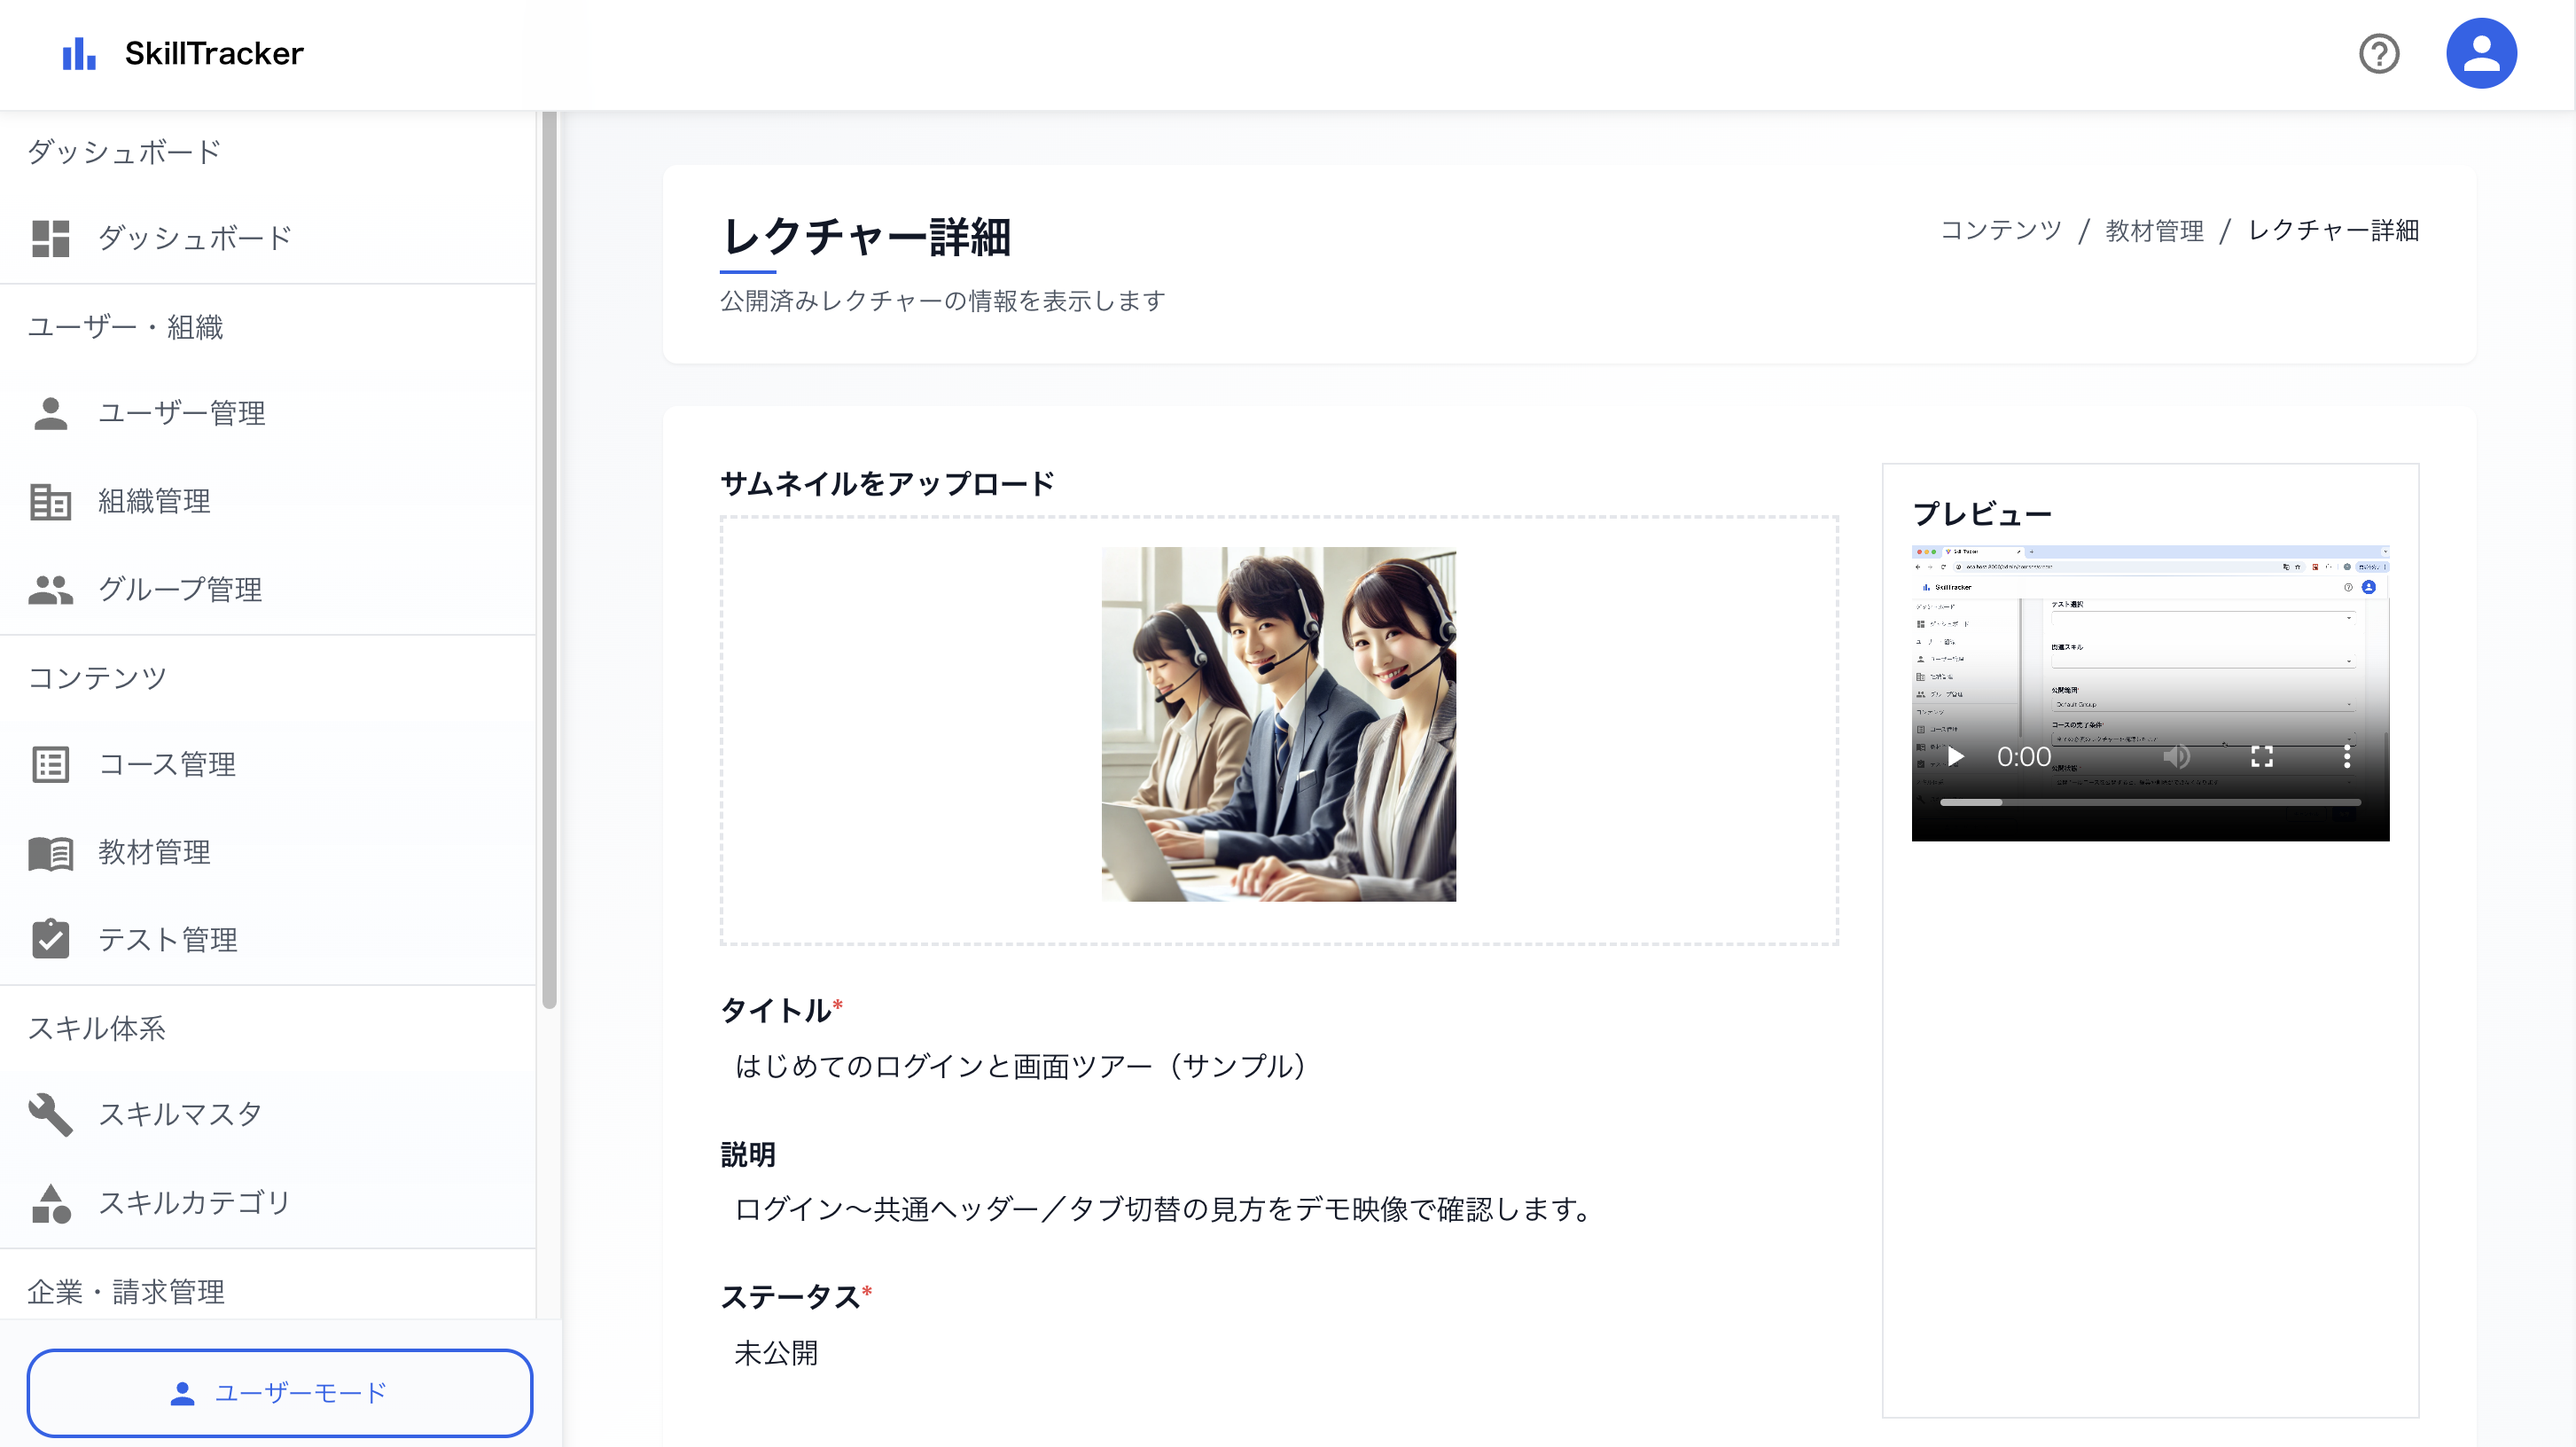Open the user profile avatar
The width and height of the screenshot is (2576, 1447).
(x=2483, y=52)
